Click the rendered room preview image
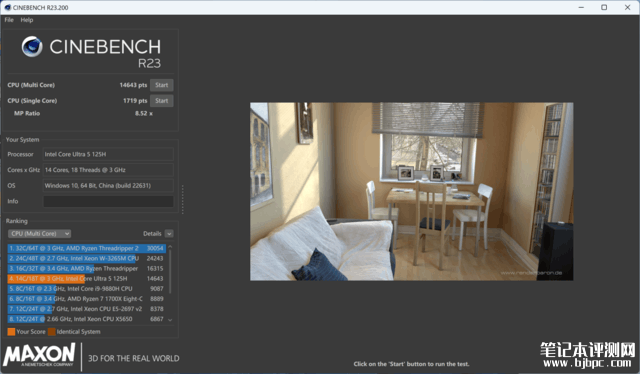The image size is (640, 374). click(x=411, y=191)
